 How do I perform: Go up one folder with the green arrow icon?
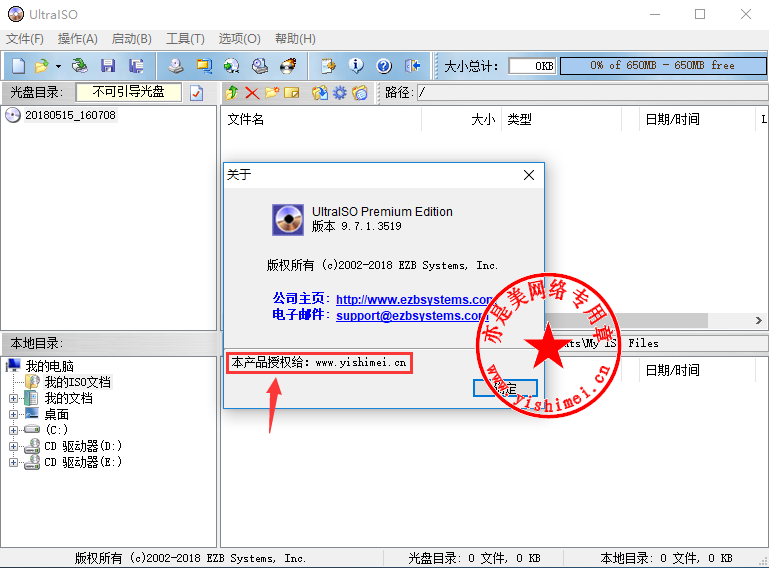(232, 93)
